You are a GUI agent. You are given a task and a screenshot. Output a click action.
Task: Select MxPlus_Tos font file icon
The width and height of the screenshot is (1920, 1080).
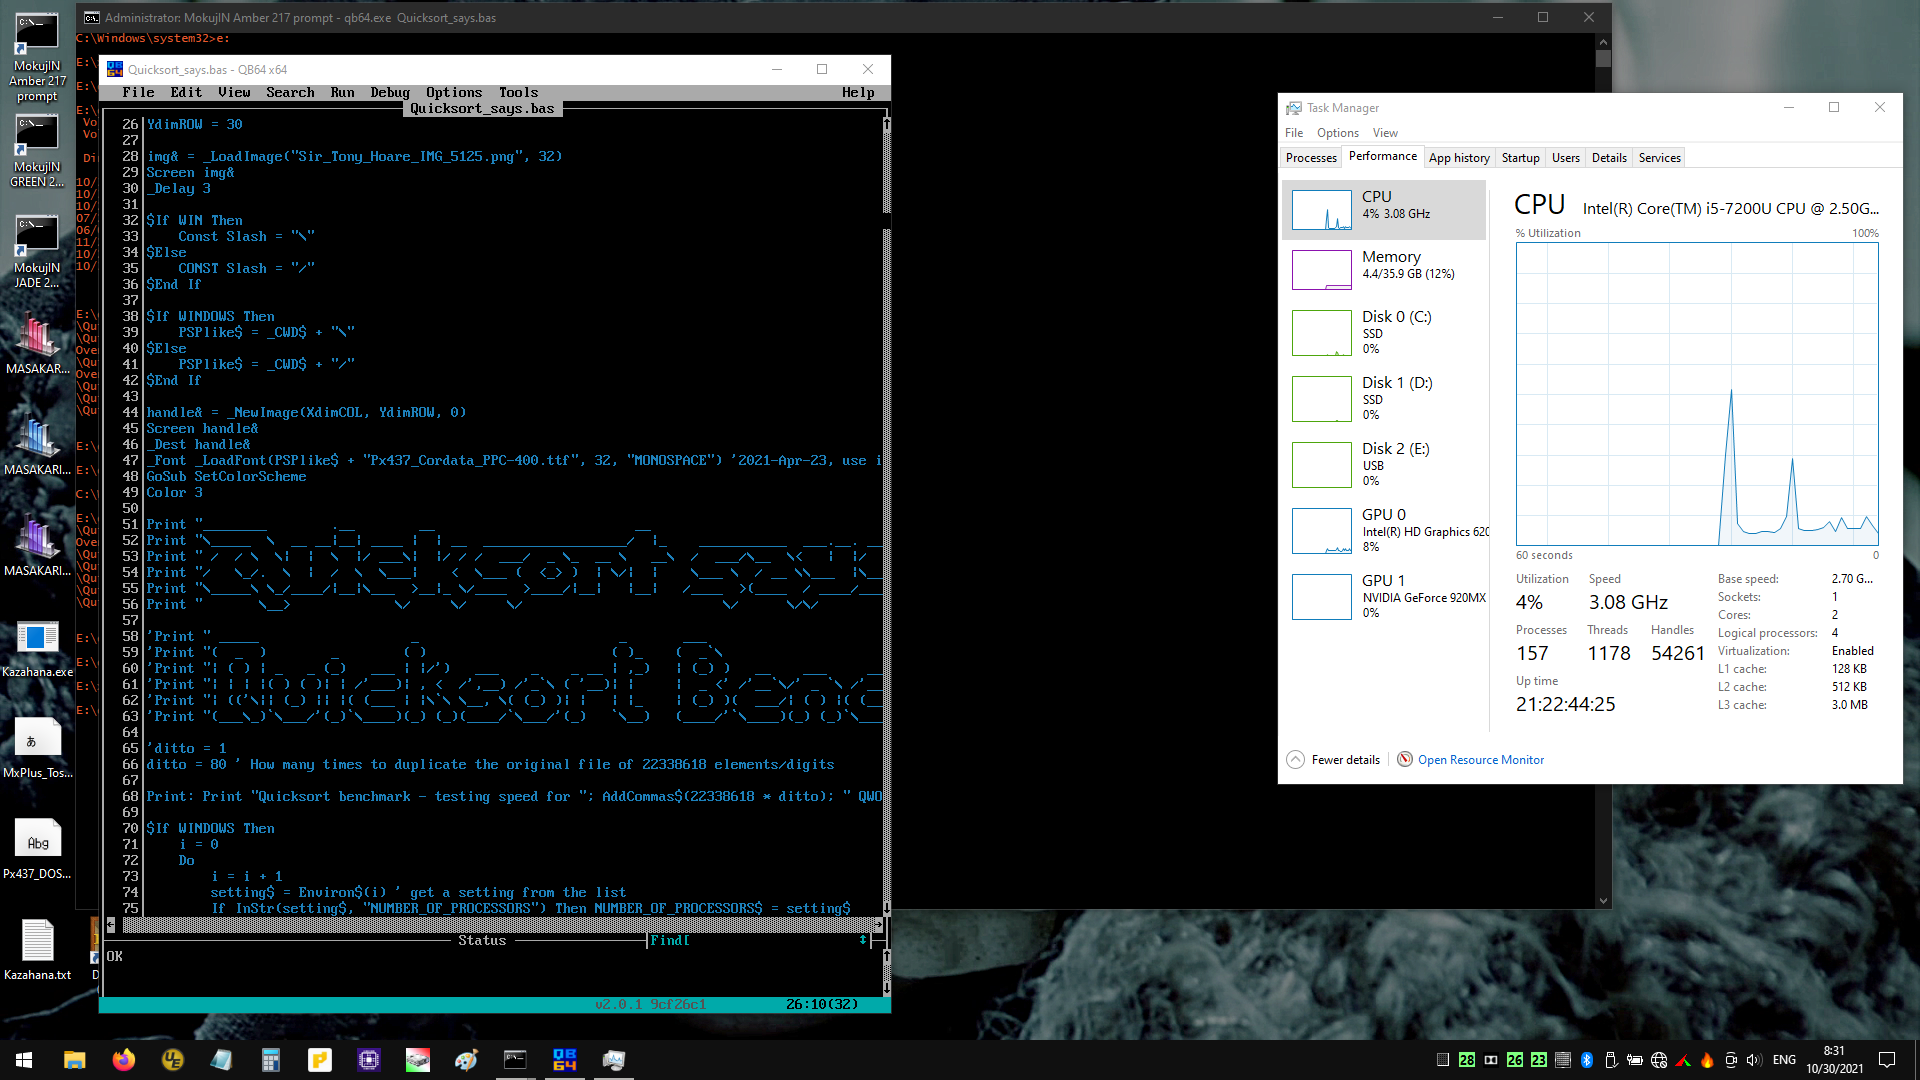pyautogui.click(x=37, y=749)
